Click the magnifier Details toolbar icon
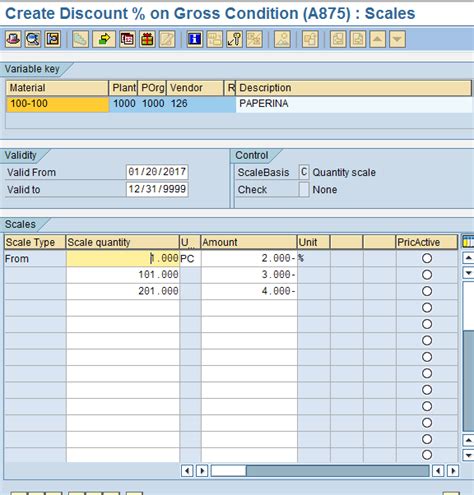 point(33,39)
